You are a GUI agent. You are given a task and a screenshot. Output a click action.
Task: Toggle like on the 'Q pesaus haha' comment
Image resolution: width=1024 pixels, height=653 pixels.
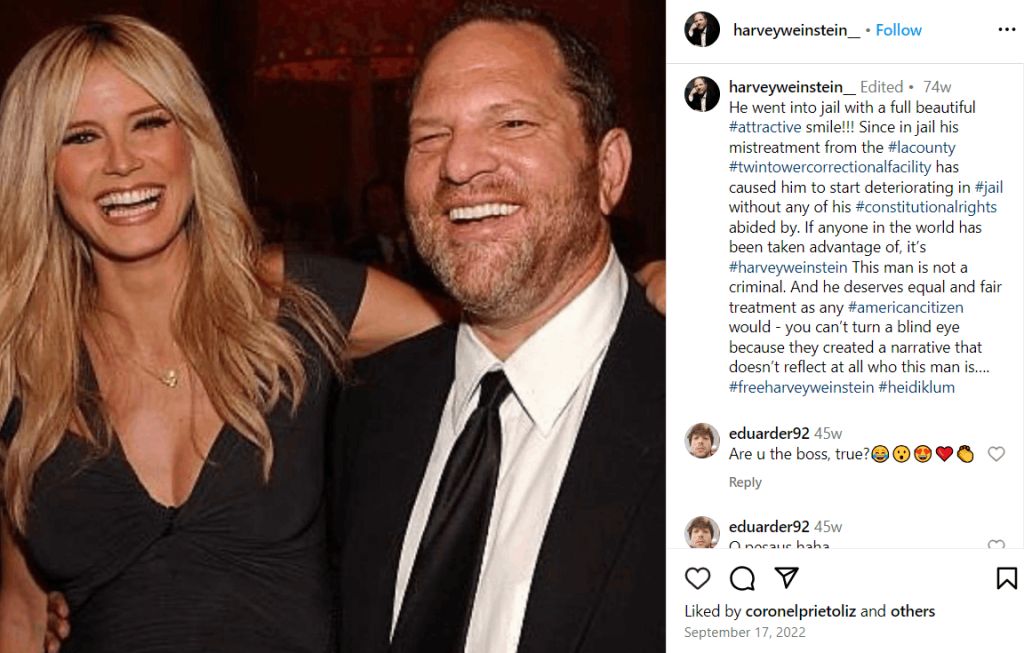[996, 546]
